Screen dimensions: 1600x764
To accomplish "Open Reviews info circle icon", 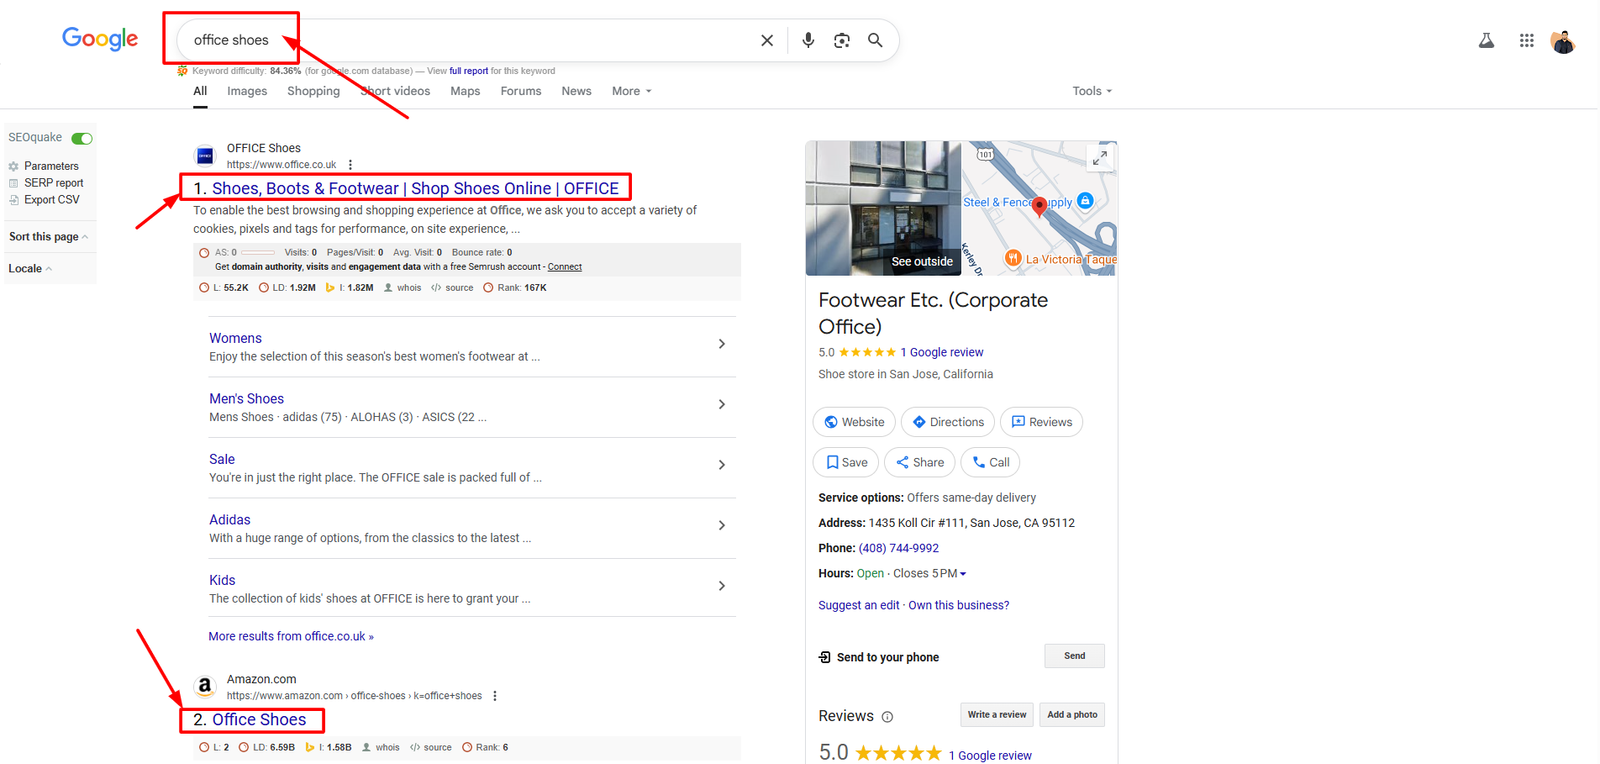I will coord(887,717).
